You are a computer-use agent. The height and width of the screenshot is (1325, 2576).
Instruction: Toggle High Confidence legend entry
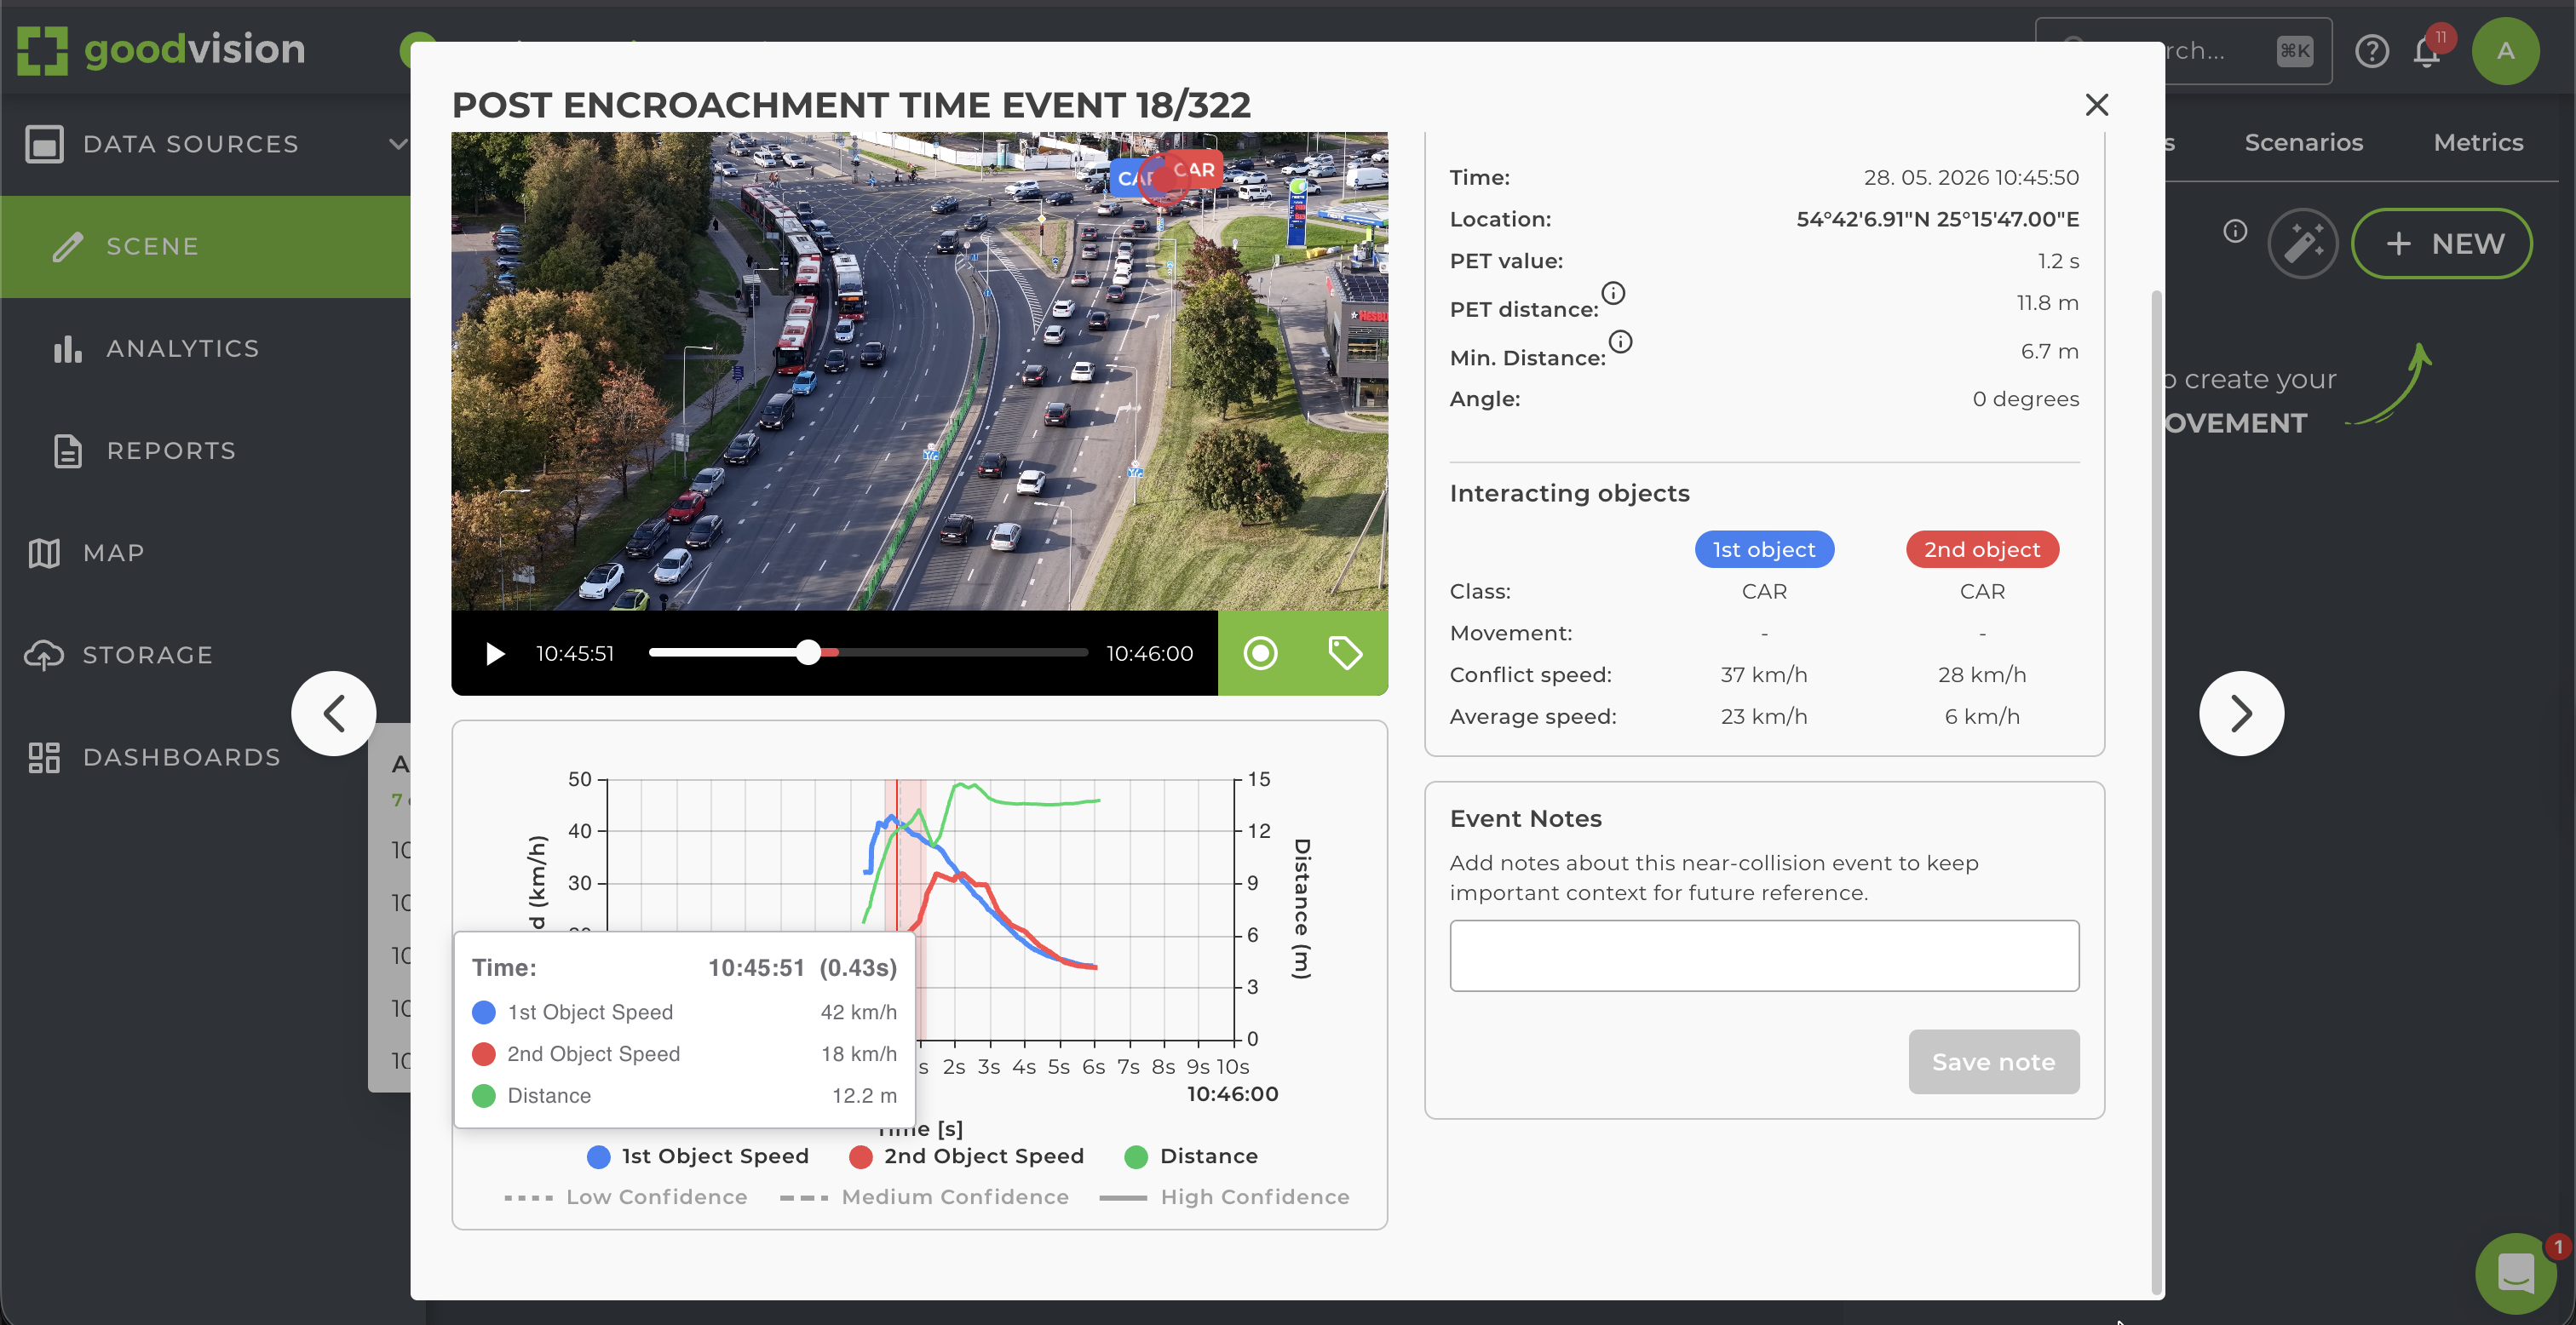[x=1224, y=1198]
